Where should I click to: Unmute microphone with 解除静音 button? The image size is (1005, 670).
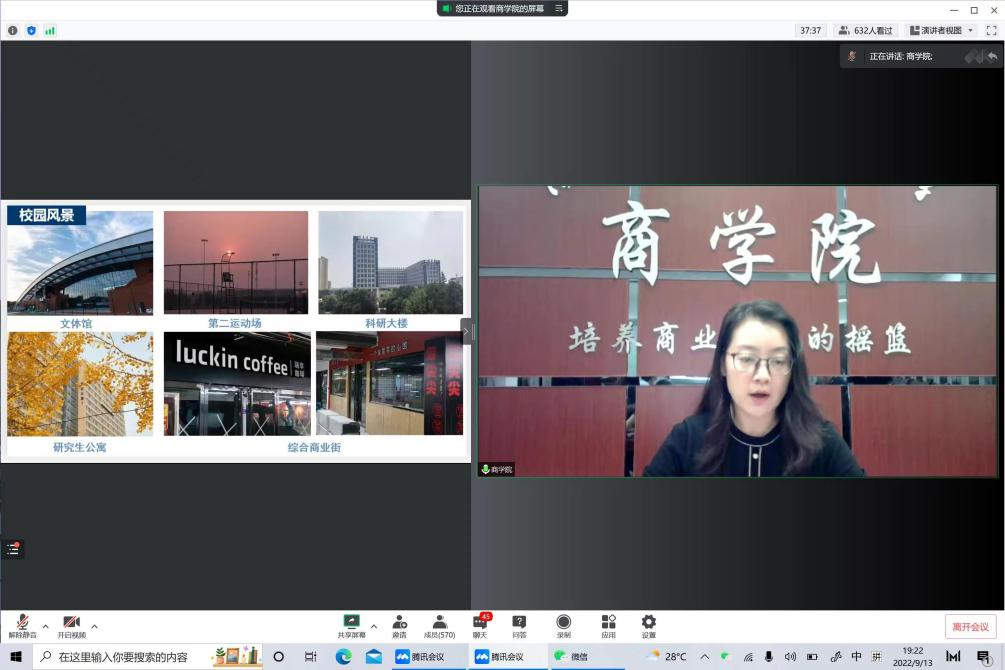click(22, 626)
